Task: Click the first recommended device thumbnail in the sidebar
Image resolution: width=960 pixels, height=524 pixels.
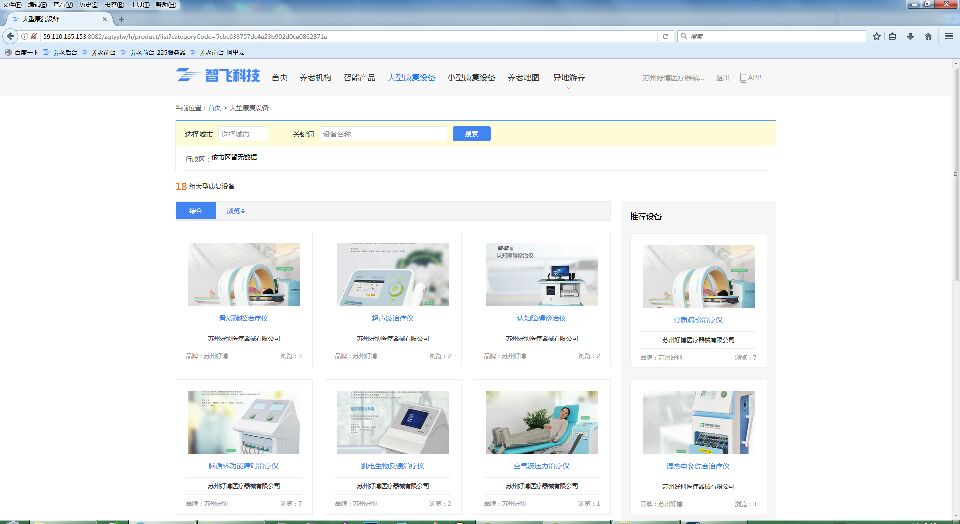Action: [x=698, y=276]
